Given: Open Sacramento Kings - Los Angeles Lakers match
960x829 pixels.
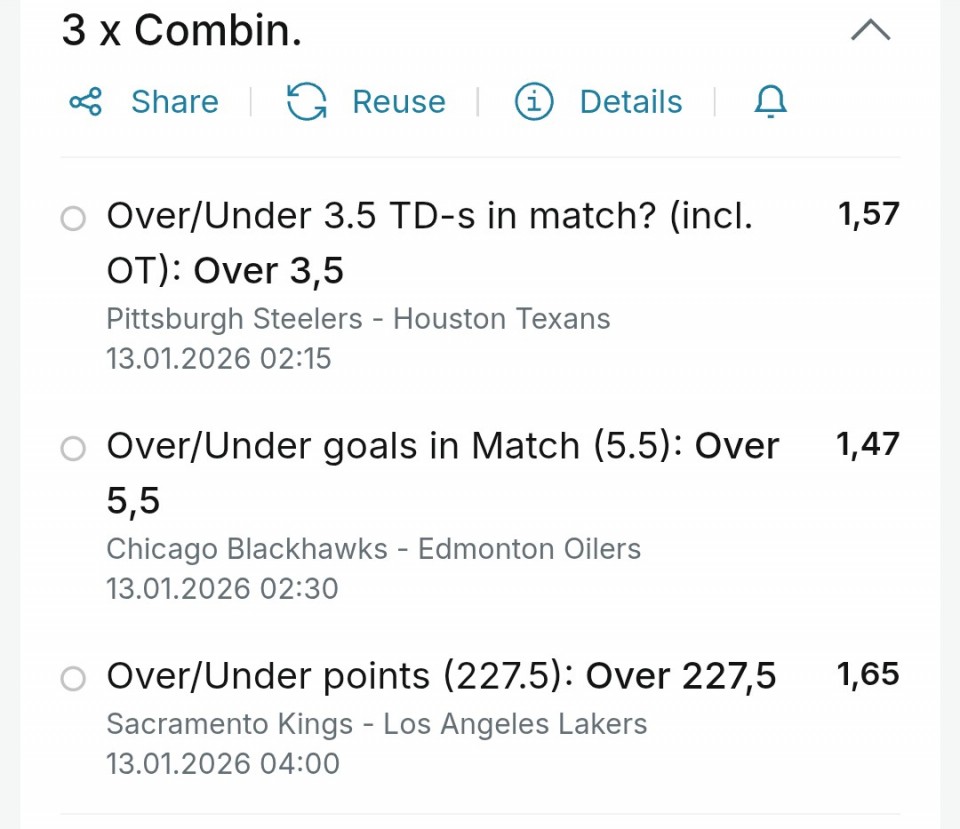Looking at the screenshot, I should [376, 724].
